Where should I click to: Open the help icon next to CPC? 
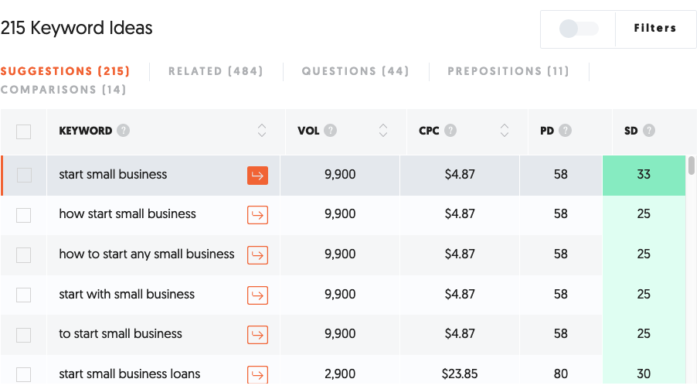point(450,130)
